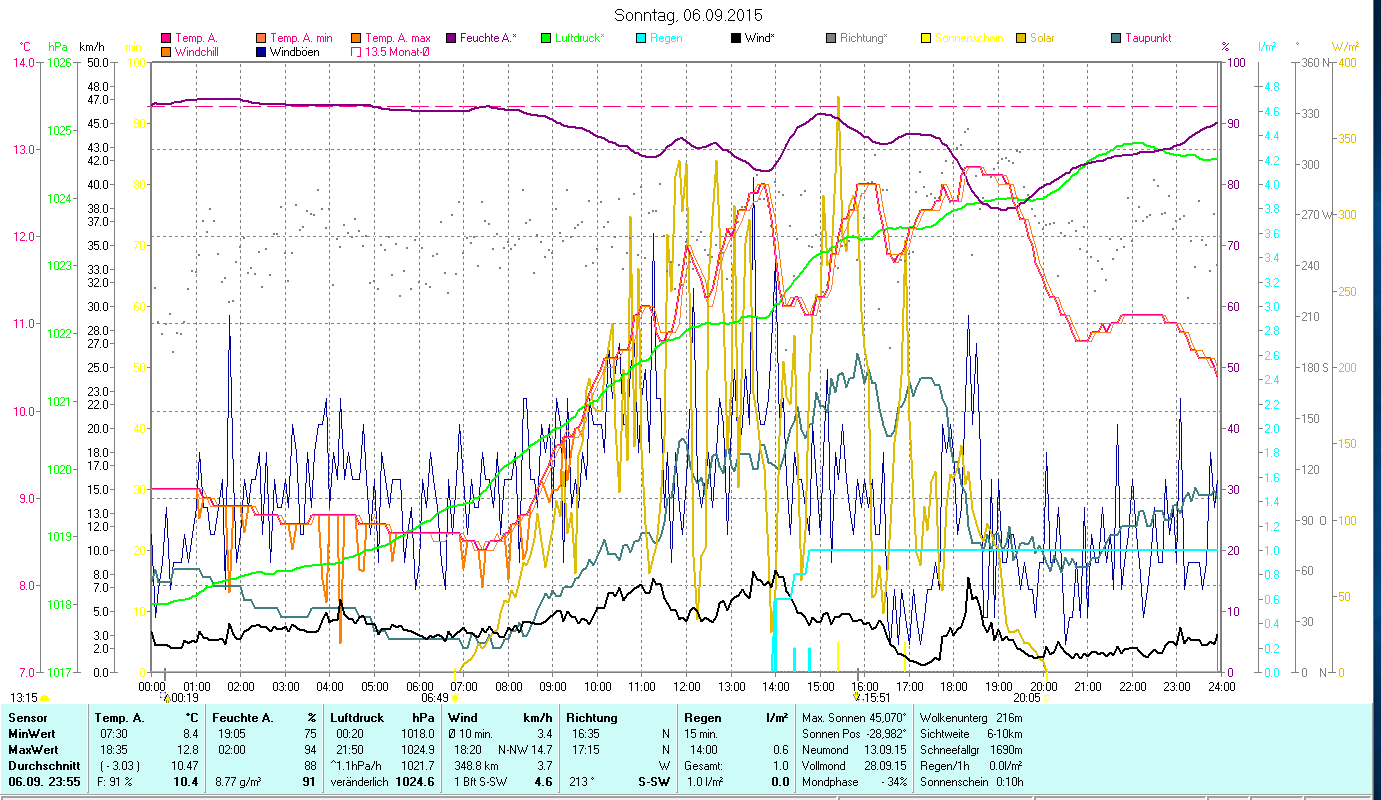The width and height of the screenshot is (1381, 800).
Task: Click the Sonnen Pos -28,982° entry
Action: [855, 734]
